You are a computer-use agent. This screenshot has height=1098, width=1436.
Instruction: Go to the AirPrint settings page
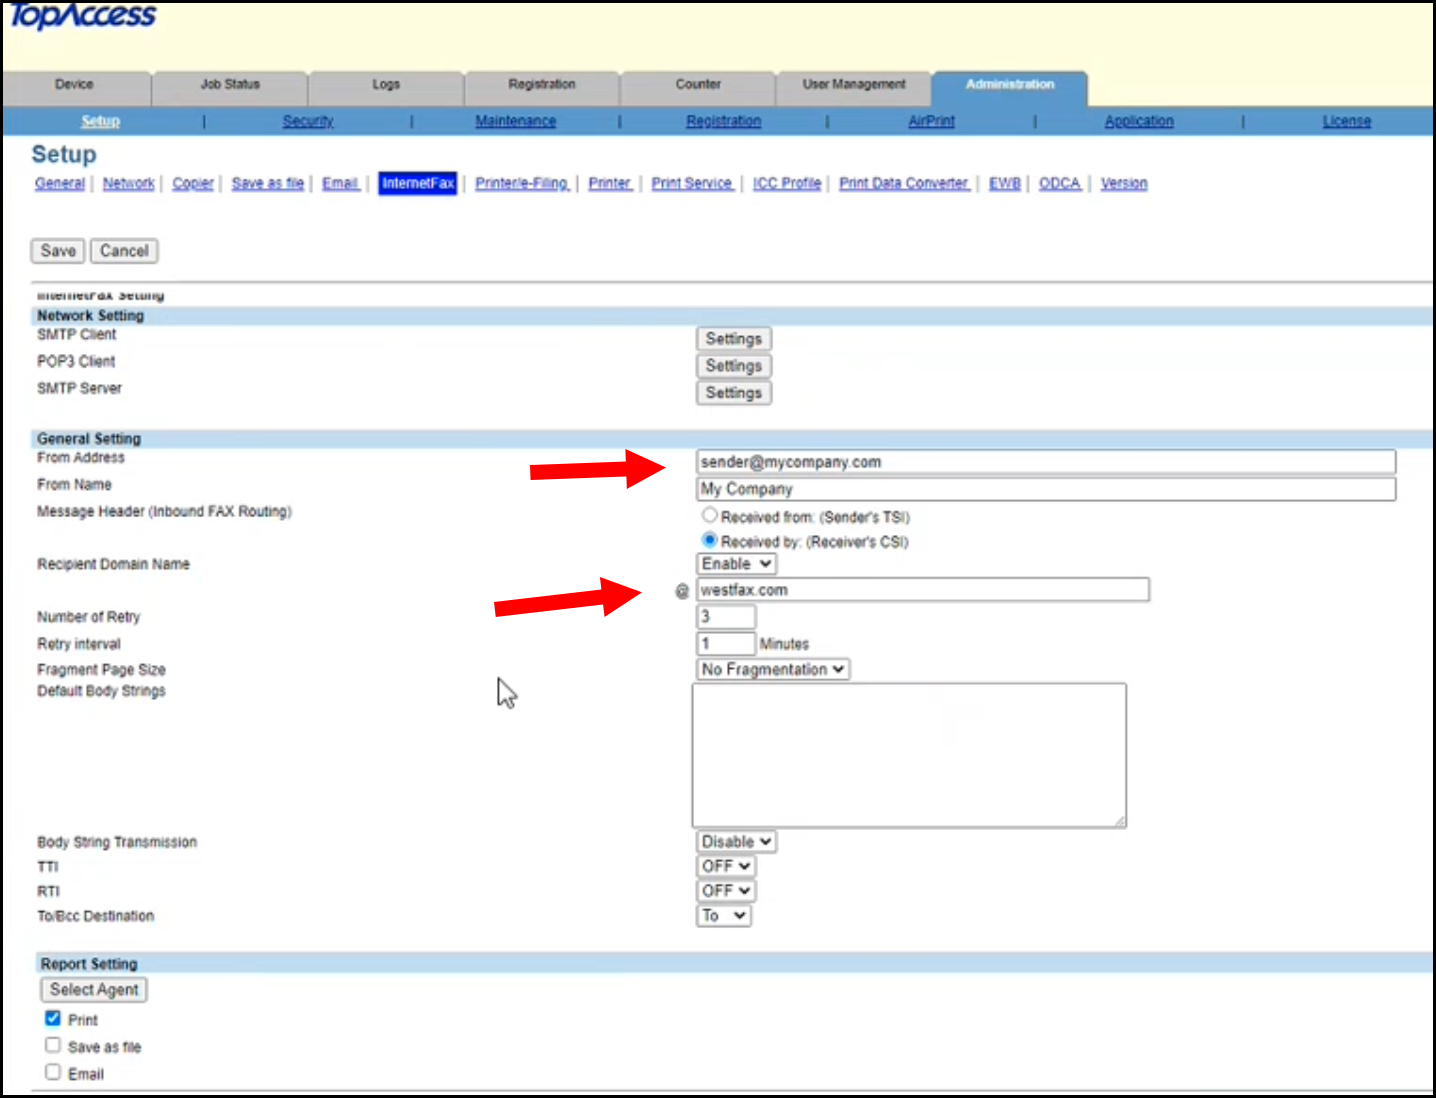pos(930,120)
